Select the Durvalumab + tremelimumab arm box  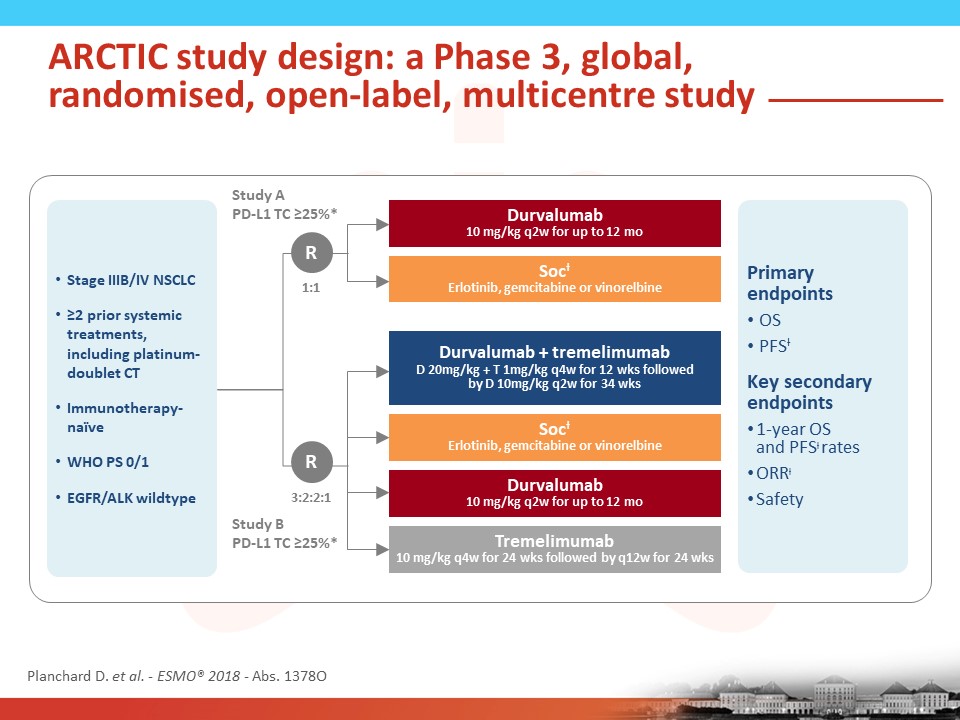pos(555,368)
